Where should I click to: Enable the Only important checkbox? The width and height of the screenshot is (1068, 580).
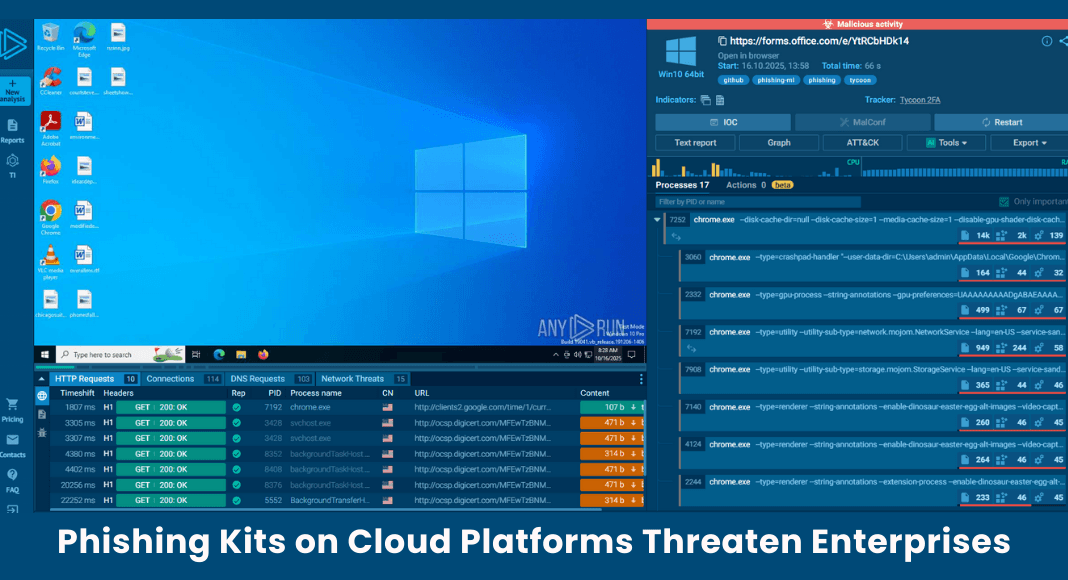tap(1005, 200)
